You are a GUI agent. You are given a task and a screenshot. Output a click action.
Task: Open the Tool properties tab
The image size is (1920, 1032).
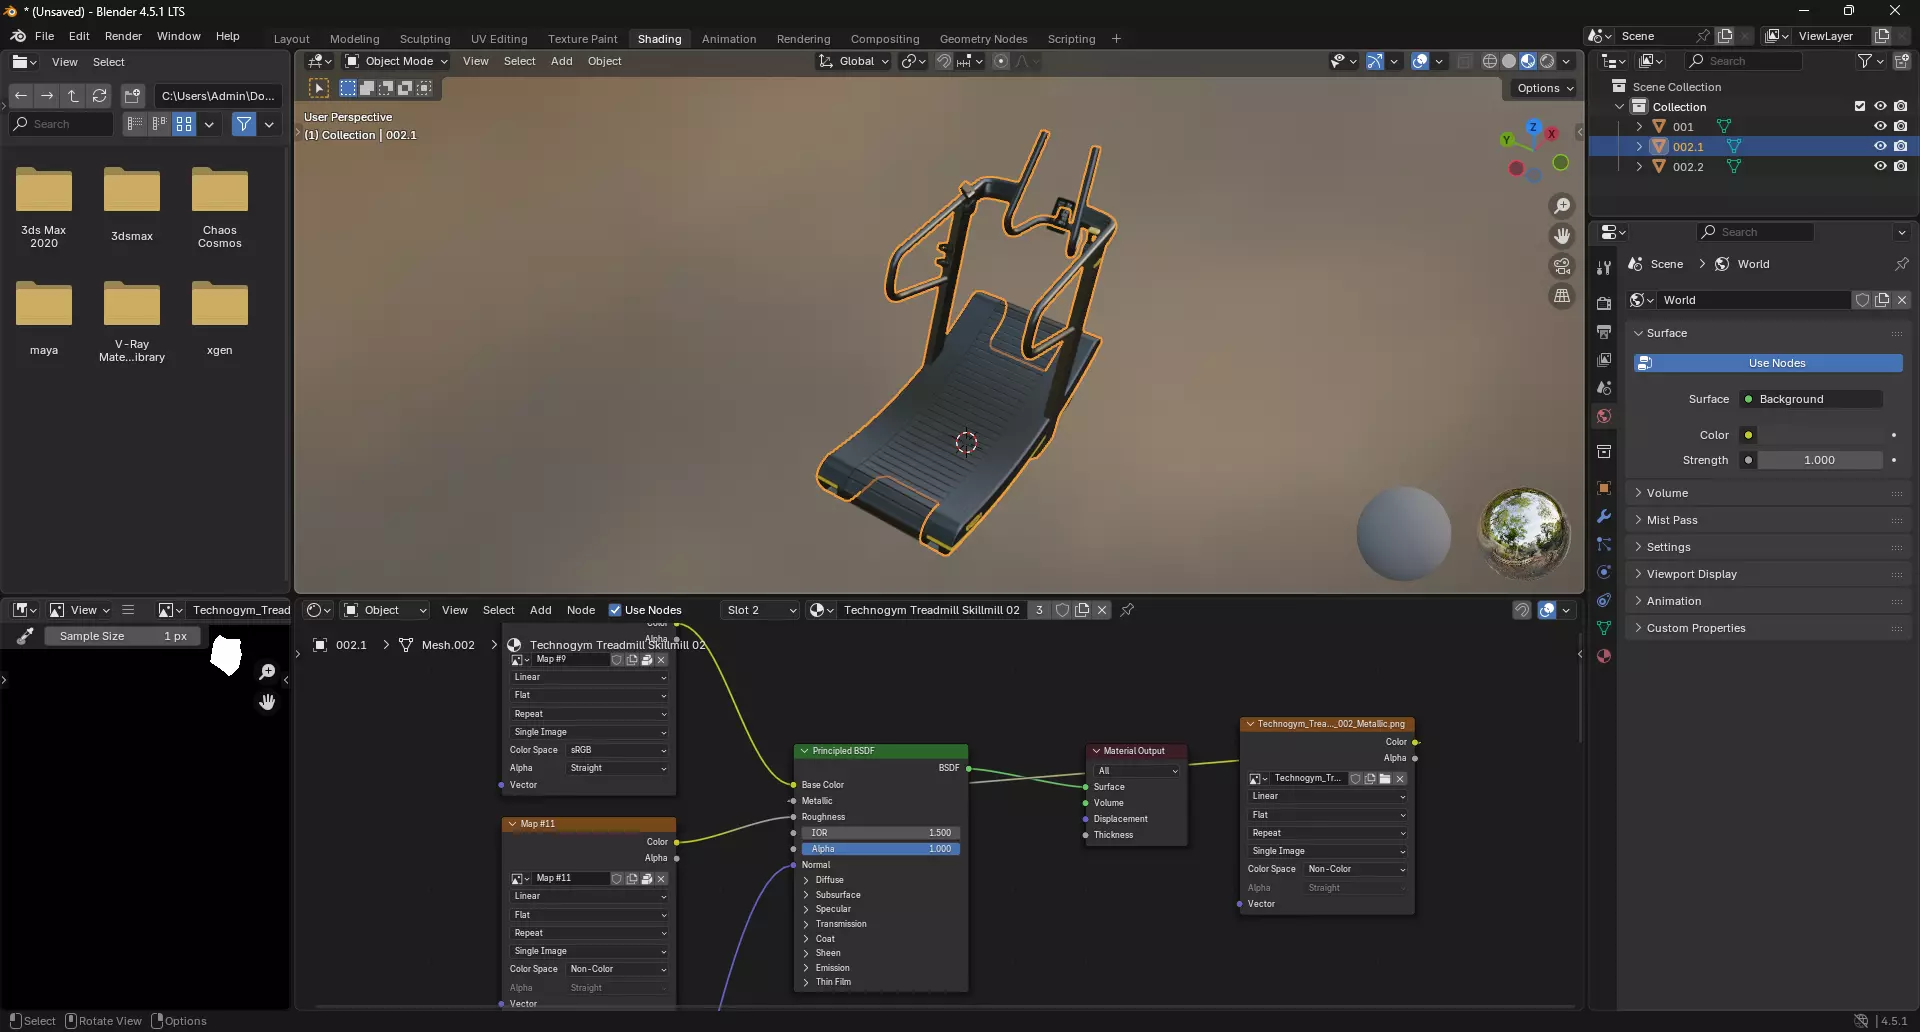click(x=1604, y=268)
